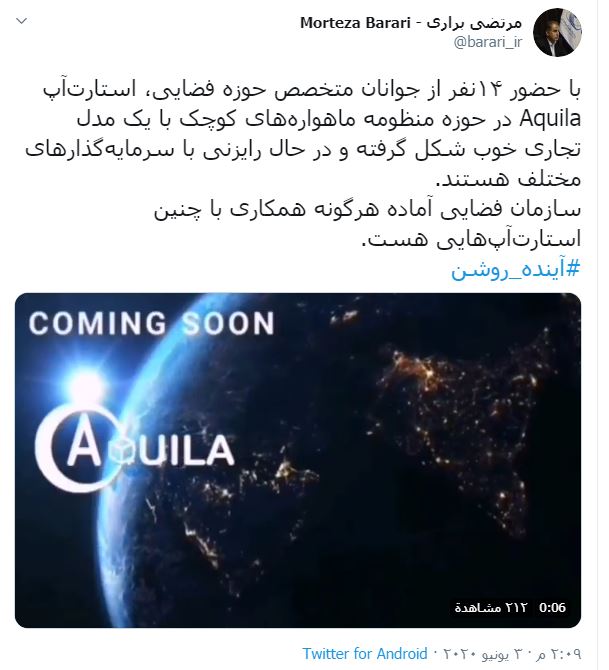Click the COMING SOON title in the video
This screenshot has height=670, width=609.
click(x=152, y=323)
